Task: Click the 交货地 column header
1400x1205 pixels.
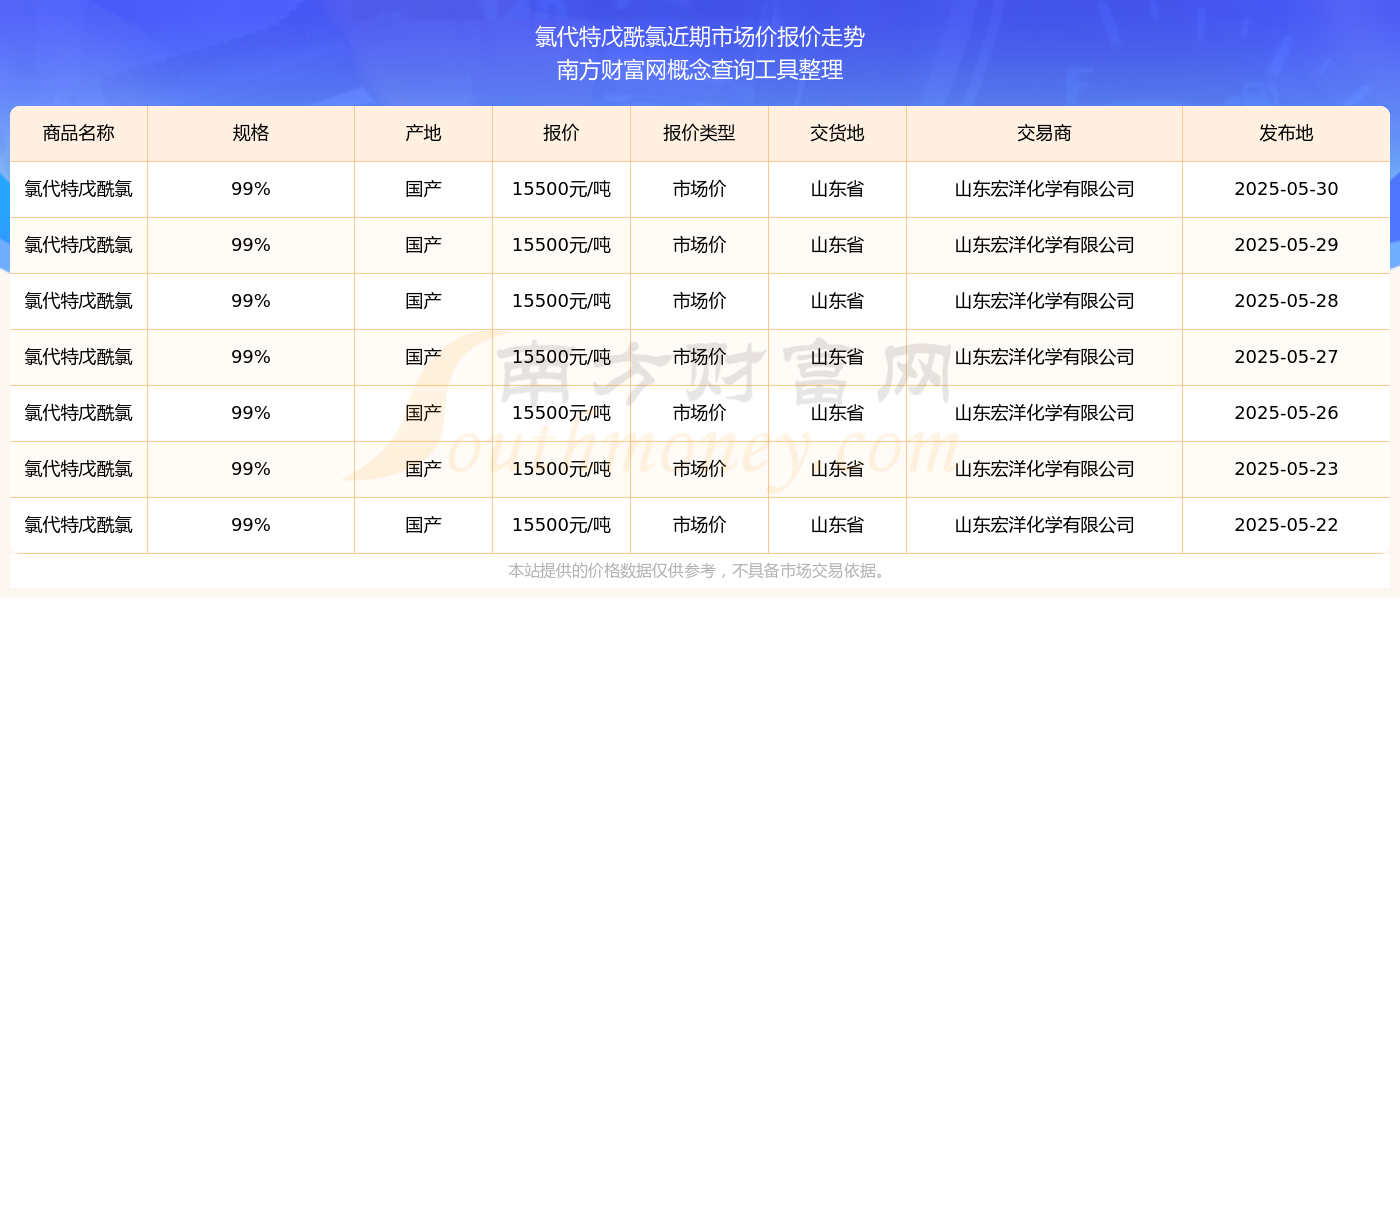Action: click(x=837, y=133)
